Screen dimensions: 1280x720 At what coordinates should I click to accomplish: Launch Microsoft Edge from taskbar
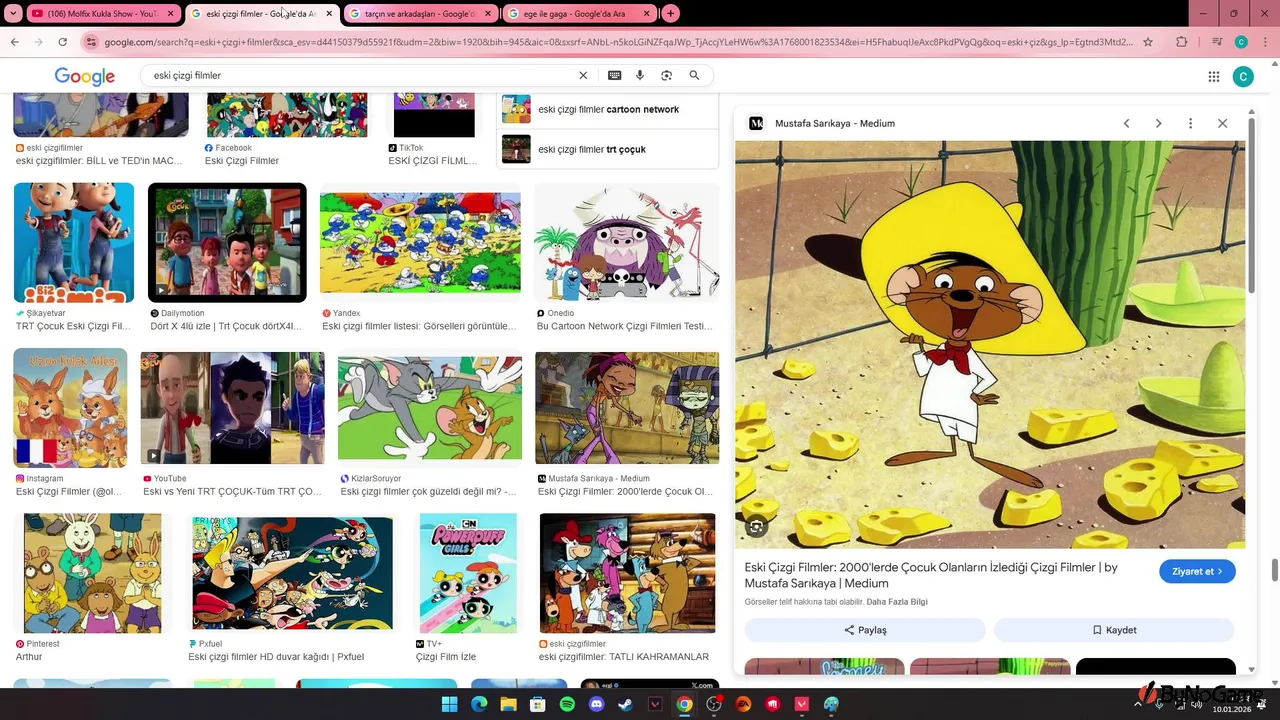pyautogui.click(x=479, y=704)
